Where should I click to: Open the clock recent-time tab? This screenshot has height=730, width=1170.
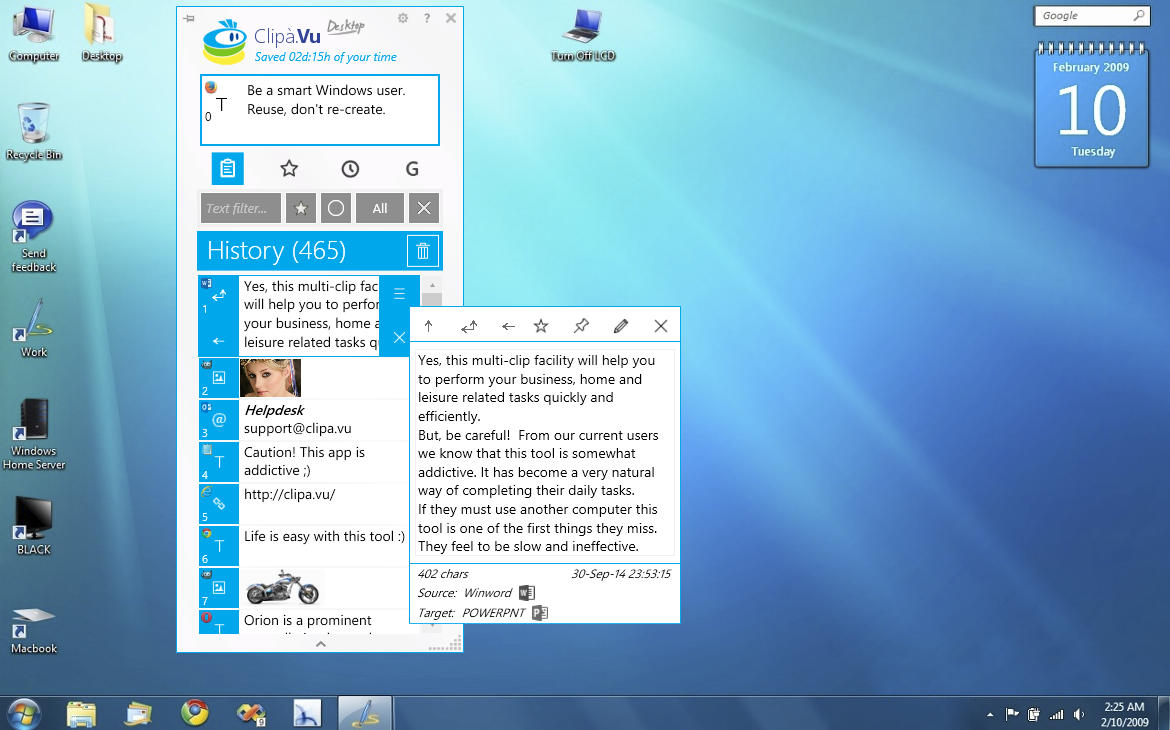pos(350,169)
